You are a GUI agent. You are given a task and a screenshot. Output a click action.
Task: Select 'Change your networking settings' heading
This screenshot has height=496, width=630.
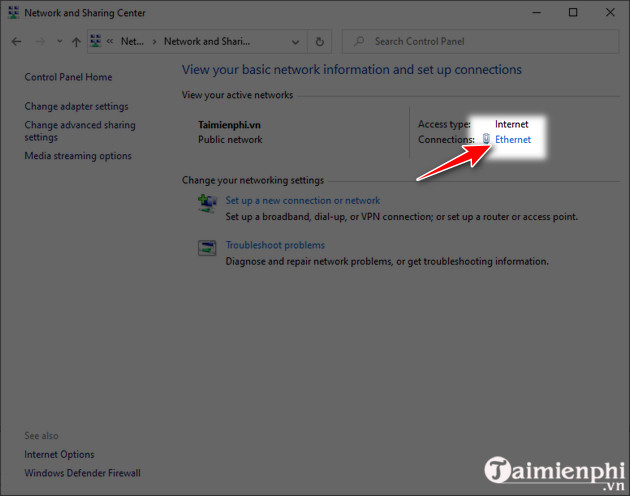click(x=253, y=180)
